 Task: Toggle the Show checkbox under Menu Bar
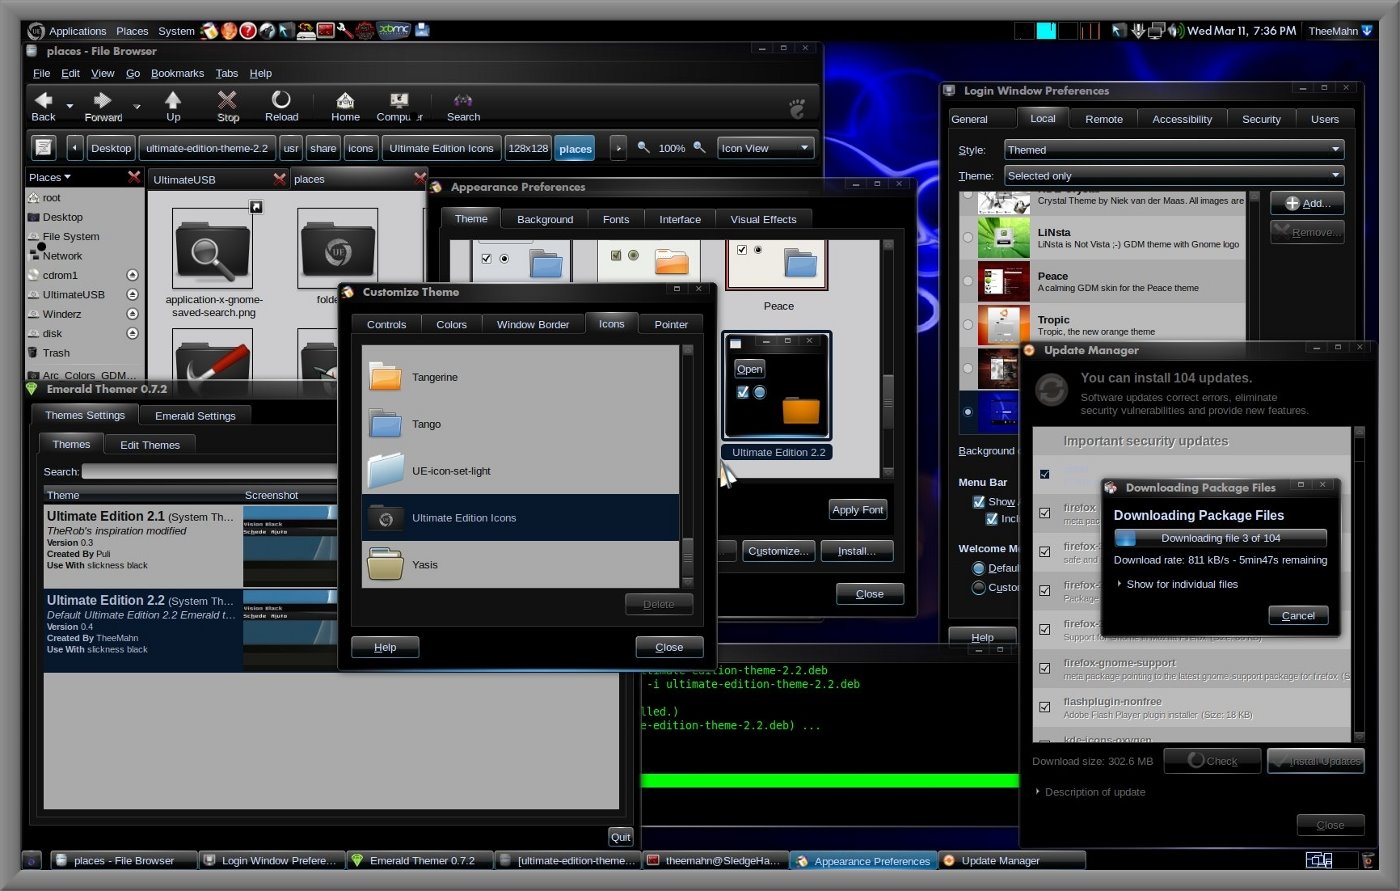(x=979, y=502)
